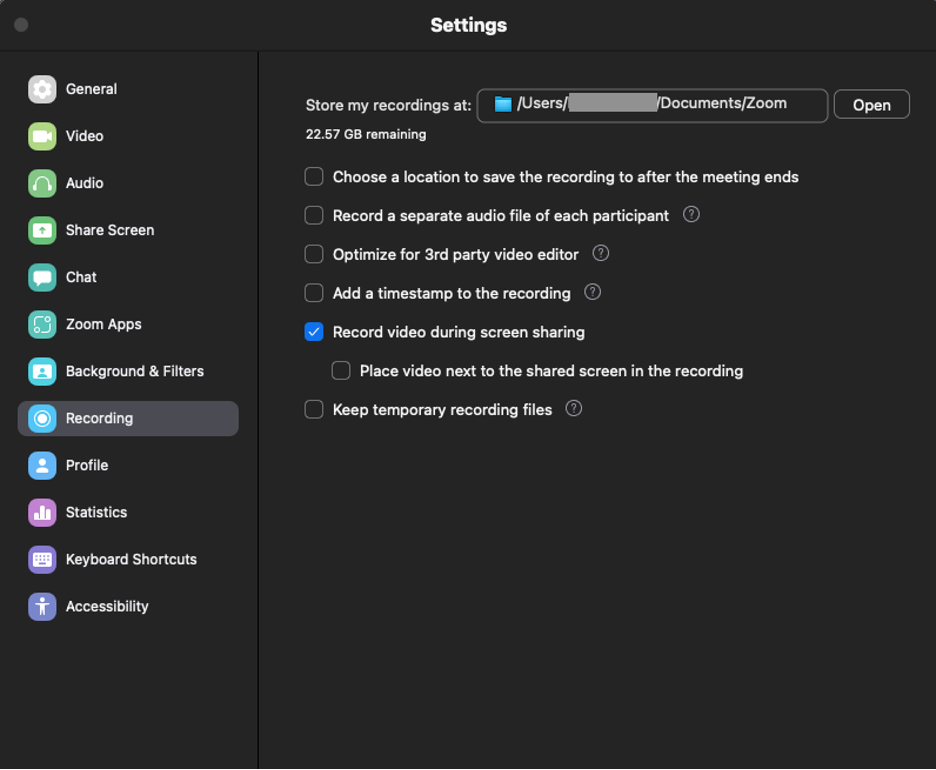Image resolution: width=936 pixels, height=770 pixels.
Task: Switch to the Profile settings tab
Action: (x=87, y=465)
